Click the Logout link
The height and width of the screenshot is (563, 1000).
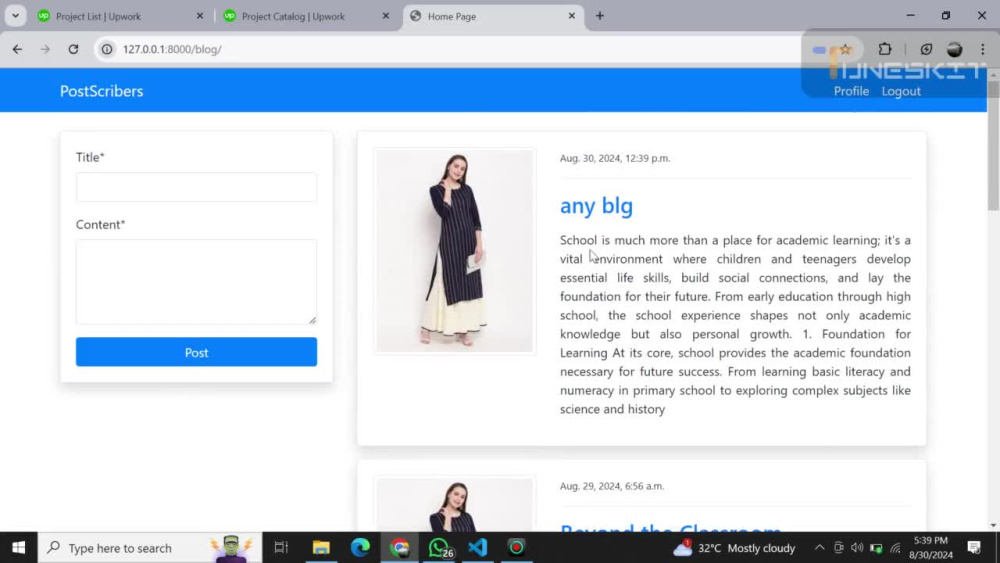click(x=901, y=91)
